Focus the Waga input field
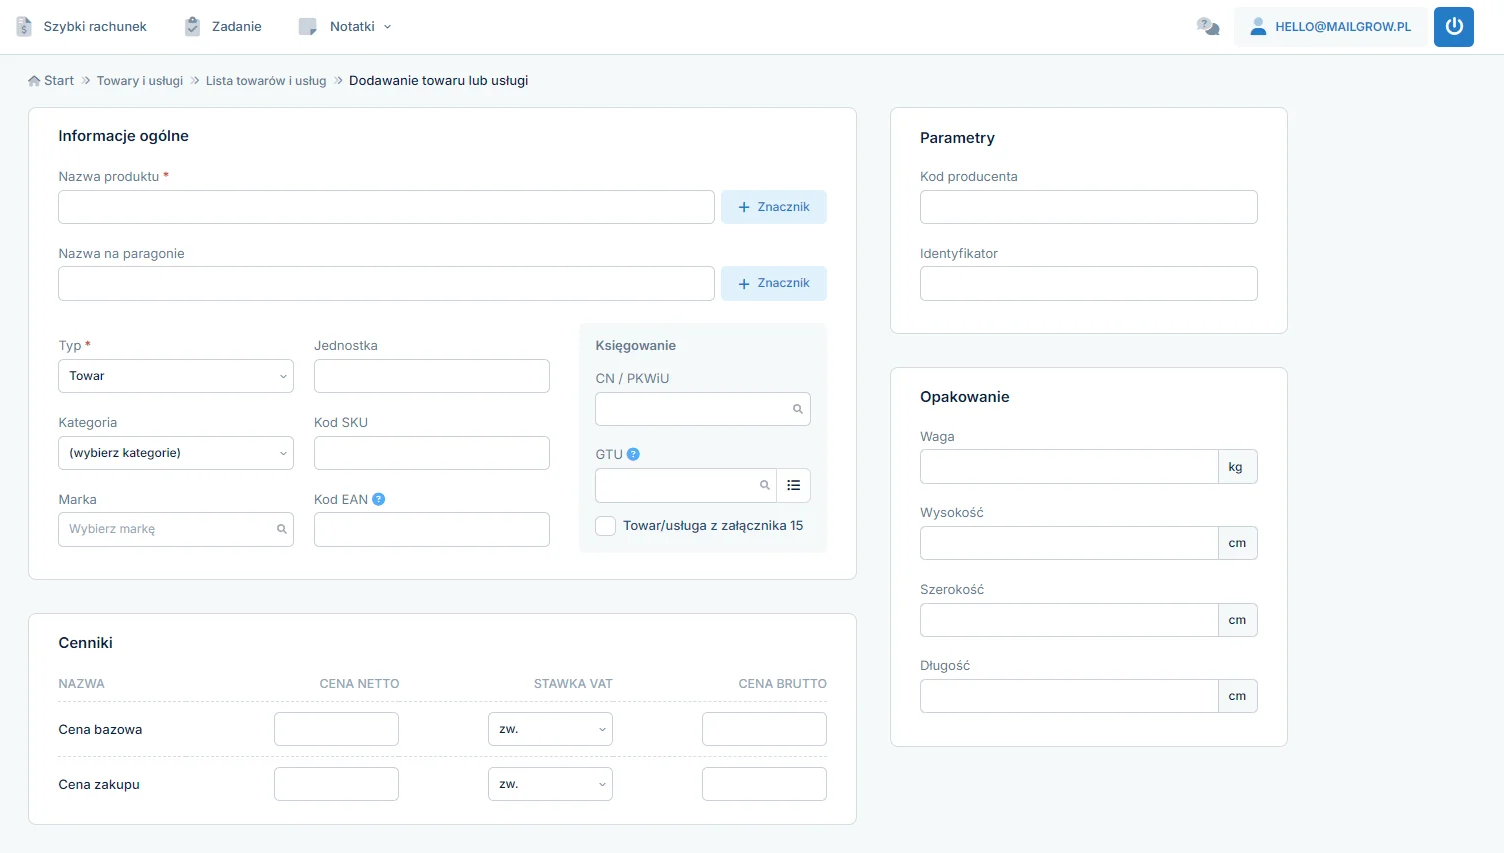The width and height of the screenshot is (1504, 853). pyautogui.click(x=1068, y=467)
